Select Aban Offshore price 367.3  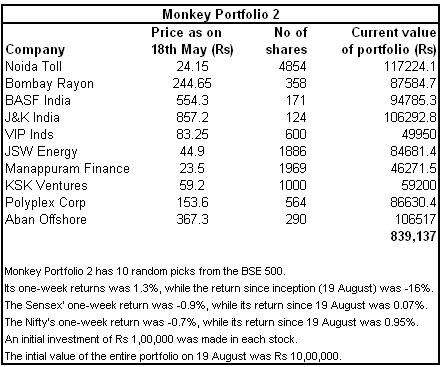point(192,219)
